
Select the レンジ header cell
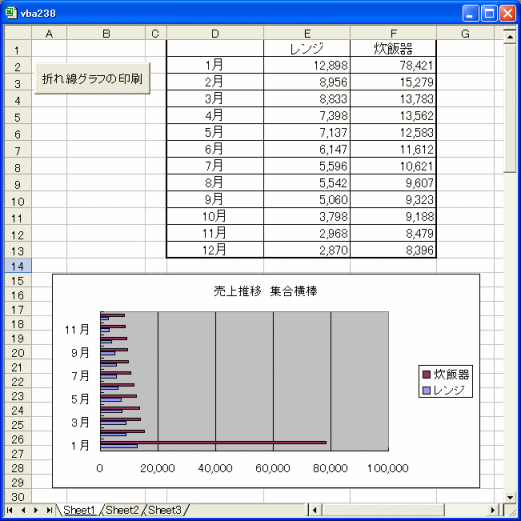[x=307, y=49]
